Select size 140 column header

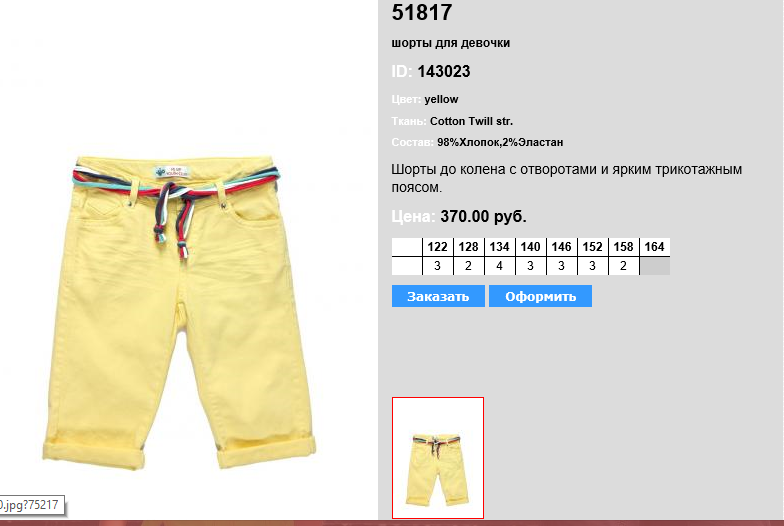530,247
